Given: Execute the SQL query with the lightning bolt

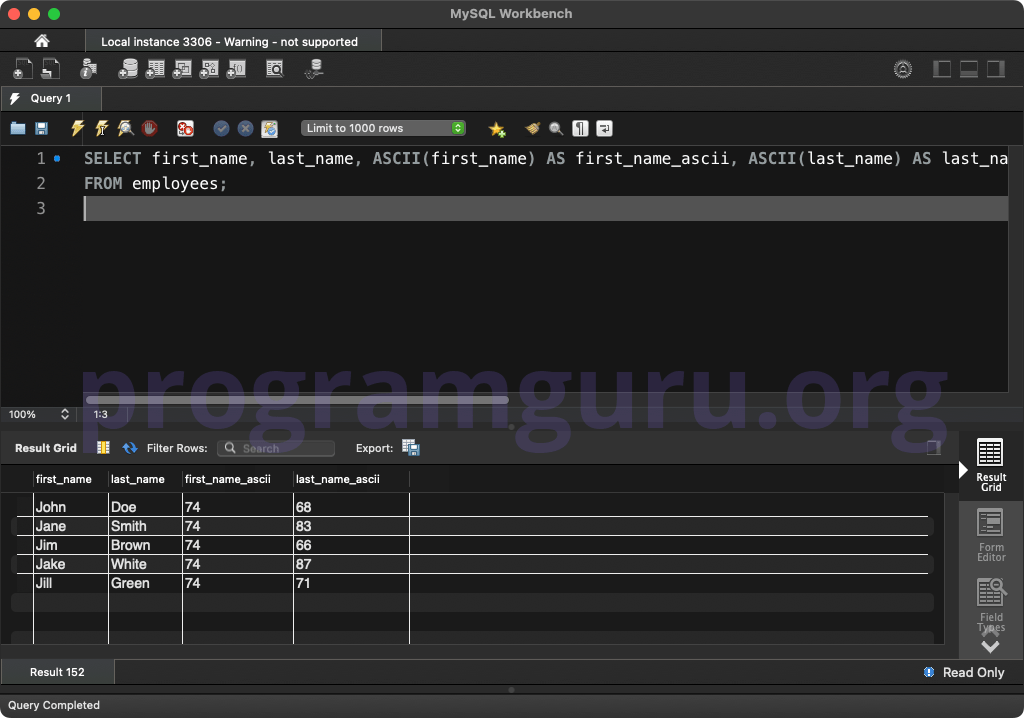Looking at the screenshot, I should [x=77, y=128].
